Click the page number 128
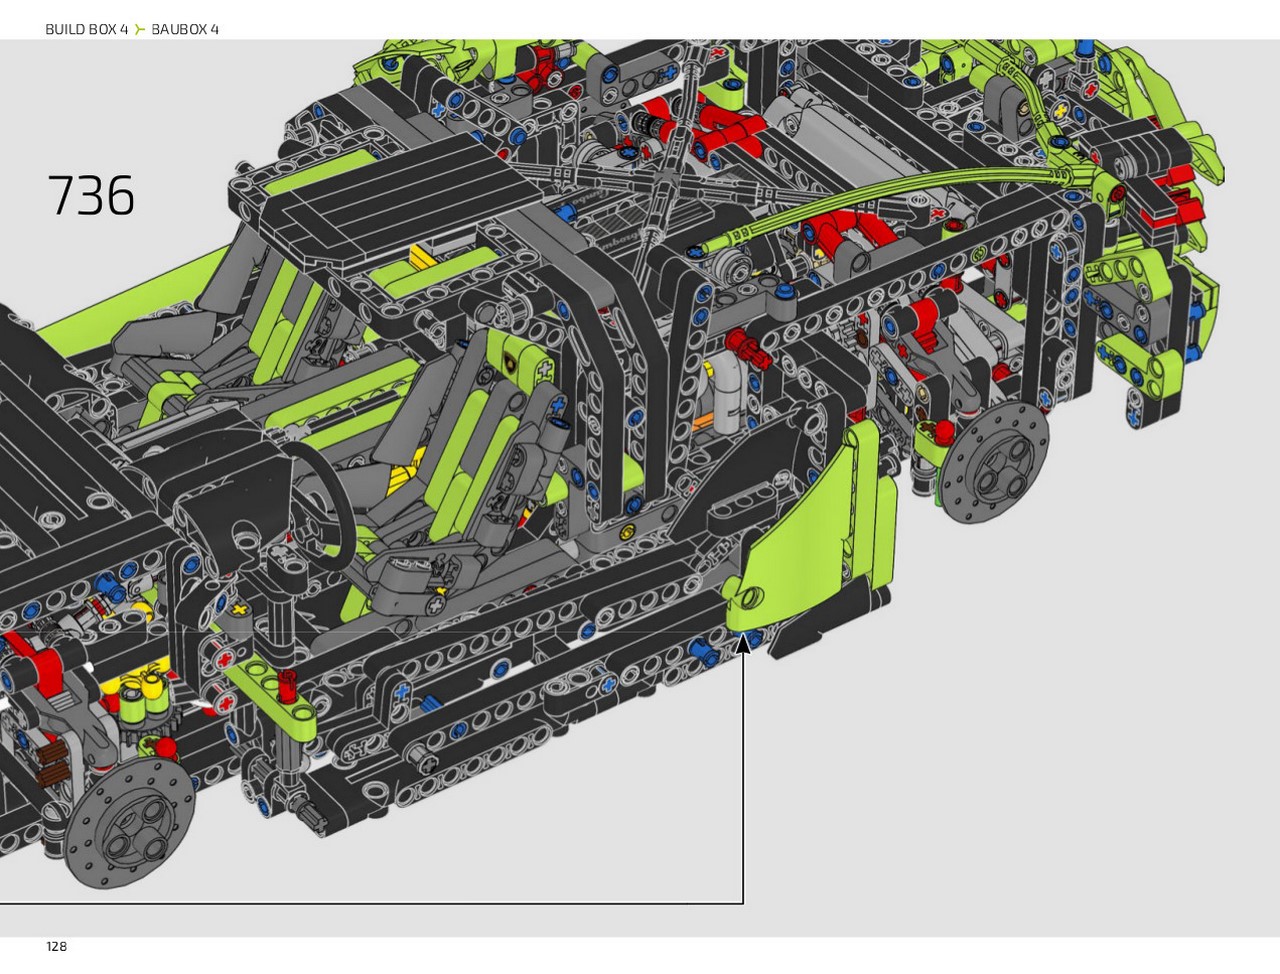The width and height of the screenshot is (1280, 974). tap(56, 946)
